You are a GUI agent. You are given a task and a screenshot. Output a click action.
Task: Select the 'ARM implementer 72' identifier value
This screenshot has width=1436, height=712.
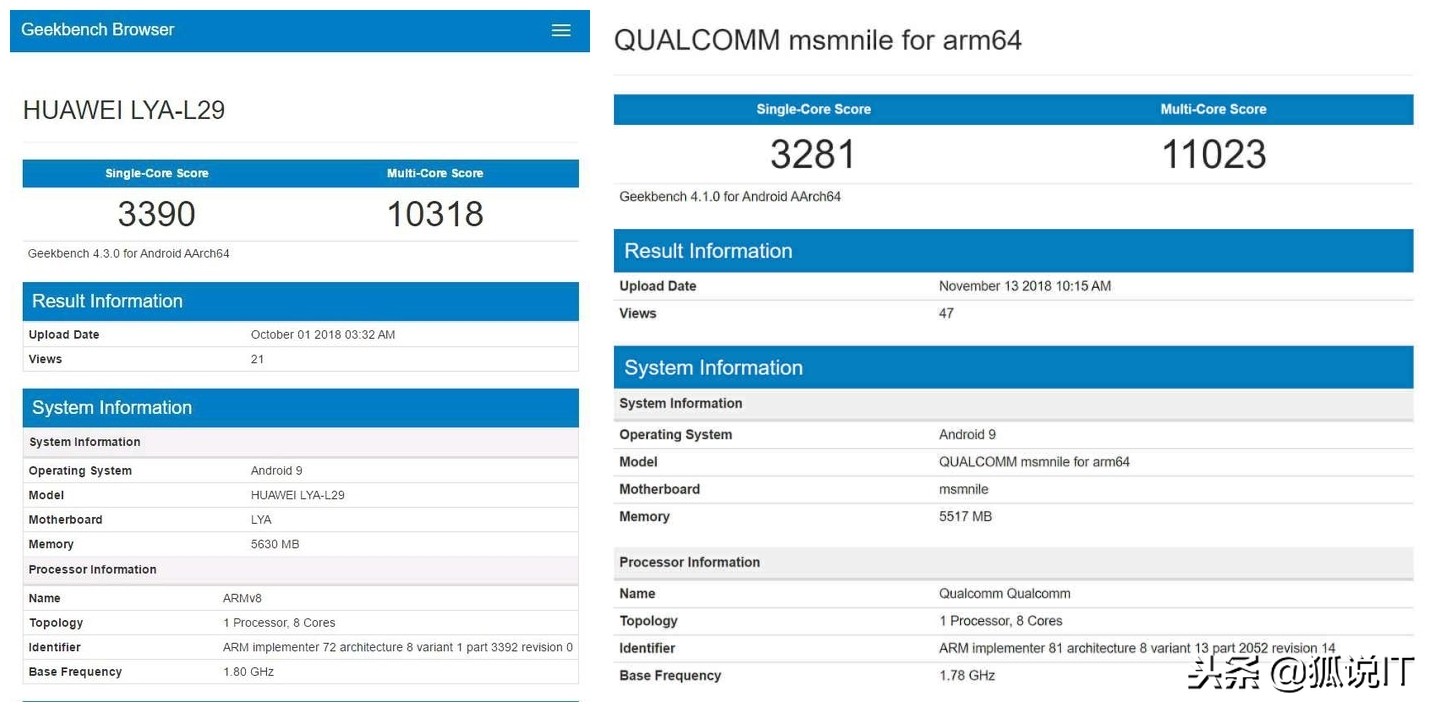[398, 648]
